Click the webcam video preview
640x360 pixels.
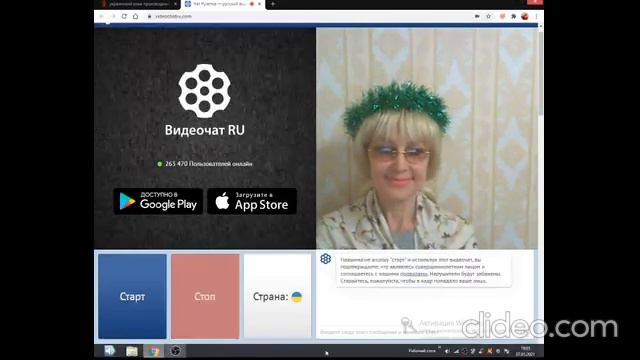point(427,138)
